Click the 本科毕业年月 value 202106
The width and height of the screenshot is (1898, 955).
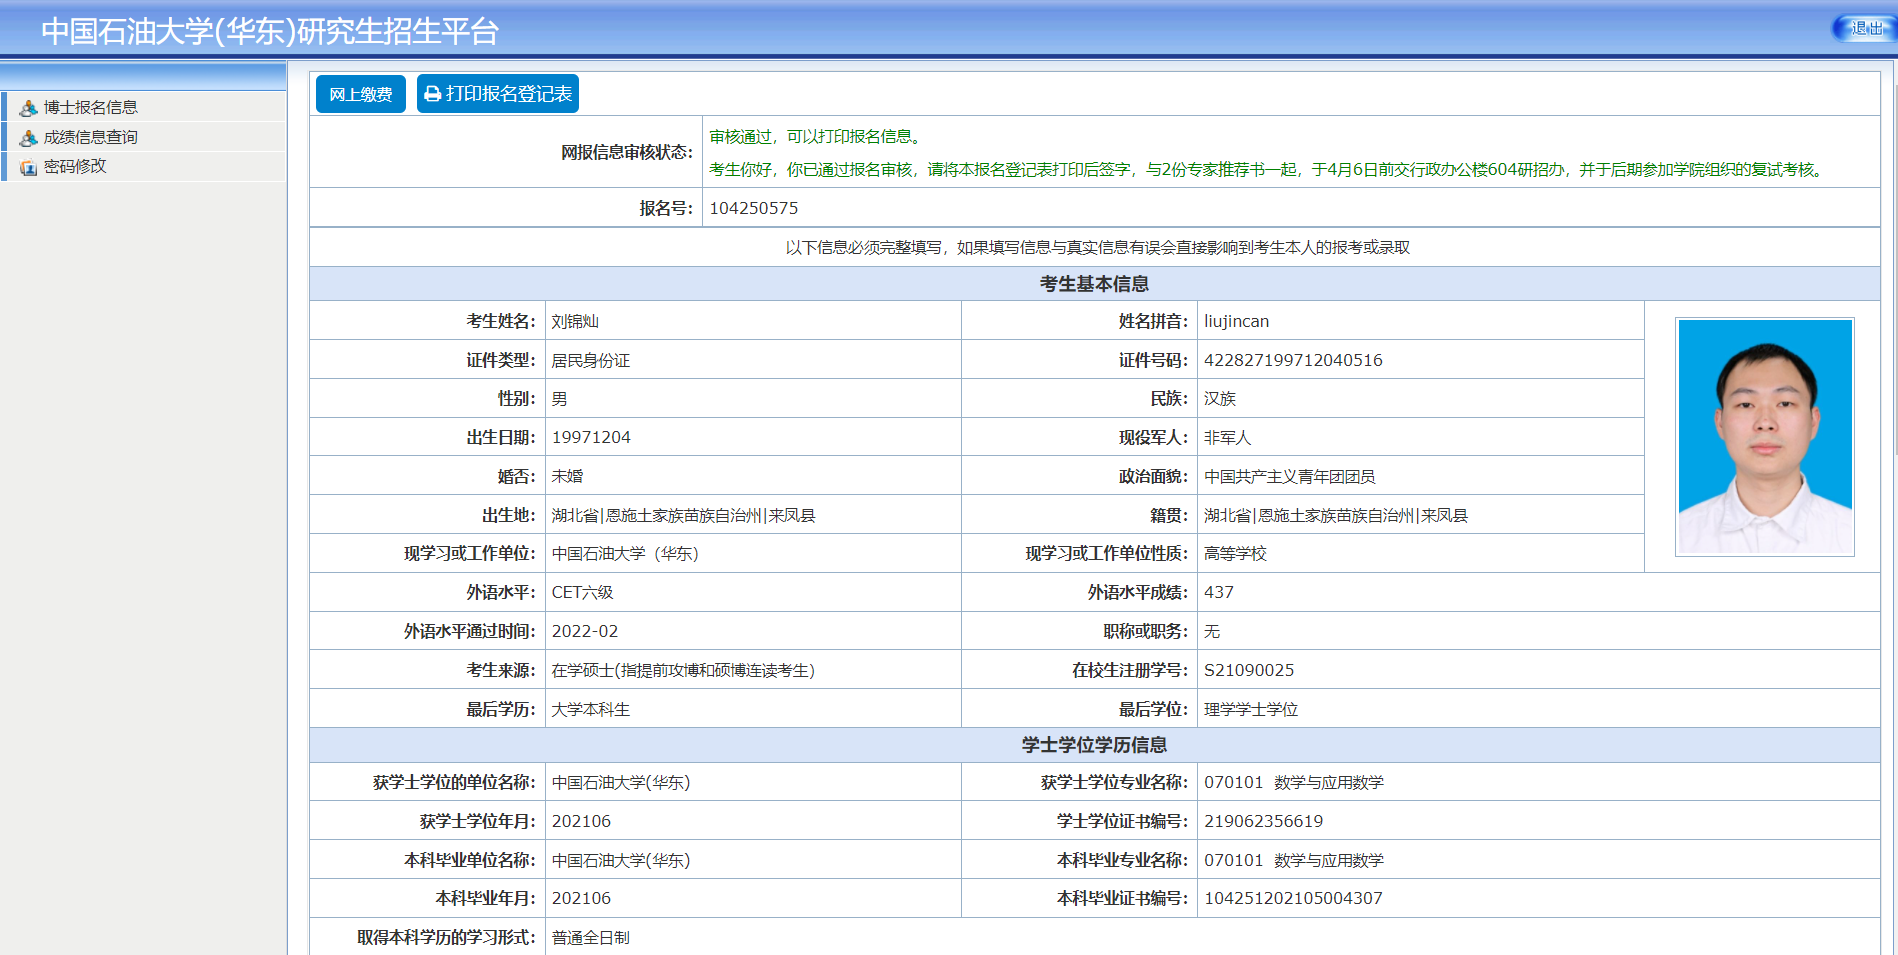click(x=581, y=898)
